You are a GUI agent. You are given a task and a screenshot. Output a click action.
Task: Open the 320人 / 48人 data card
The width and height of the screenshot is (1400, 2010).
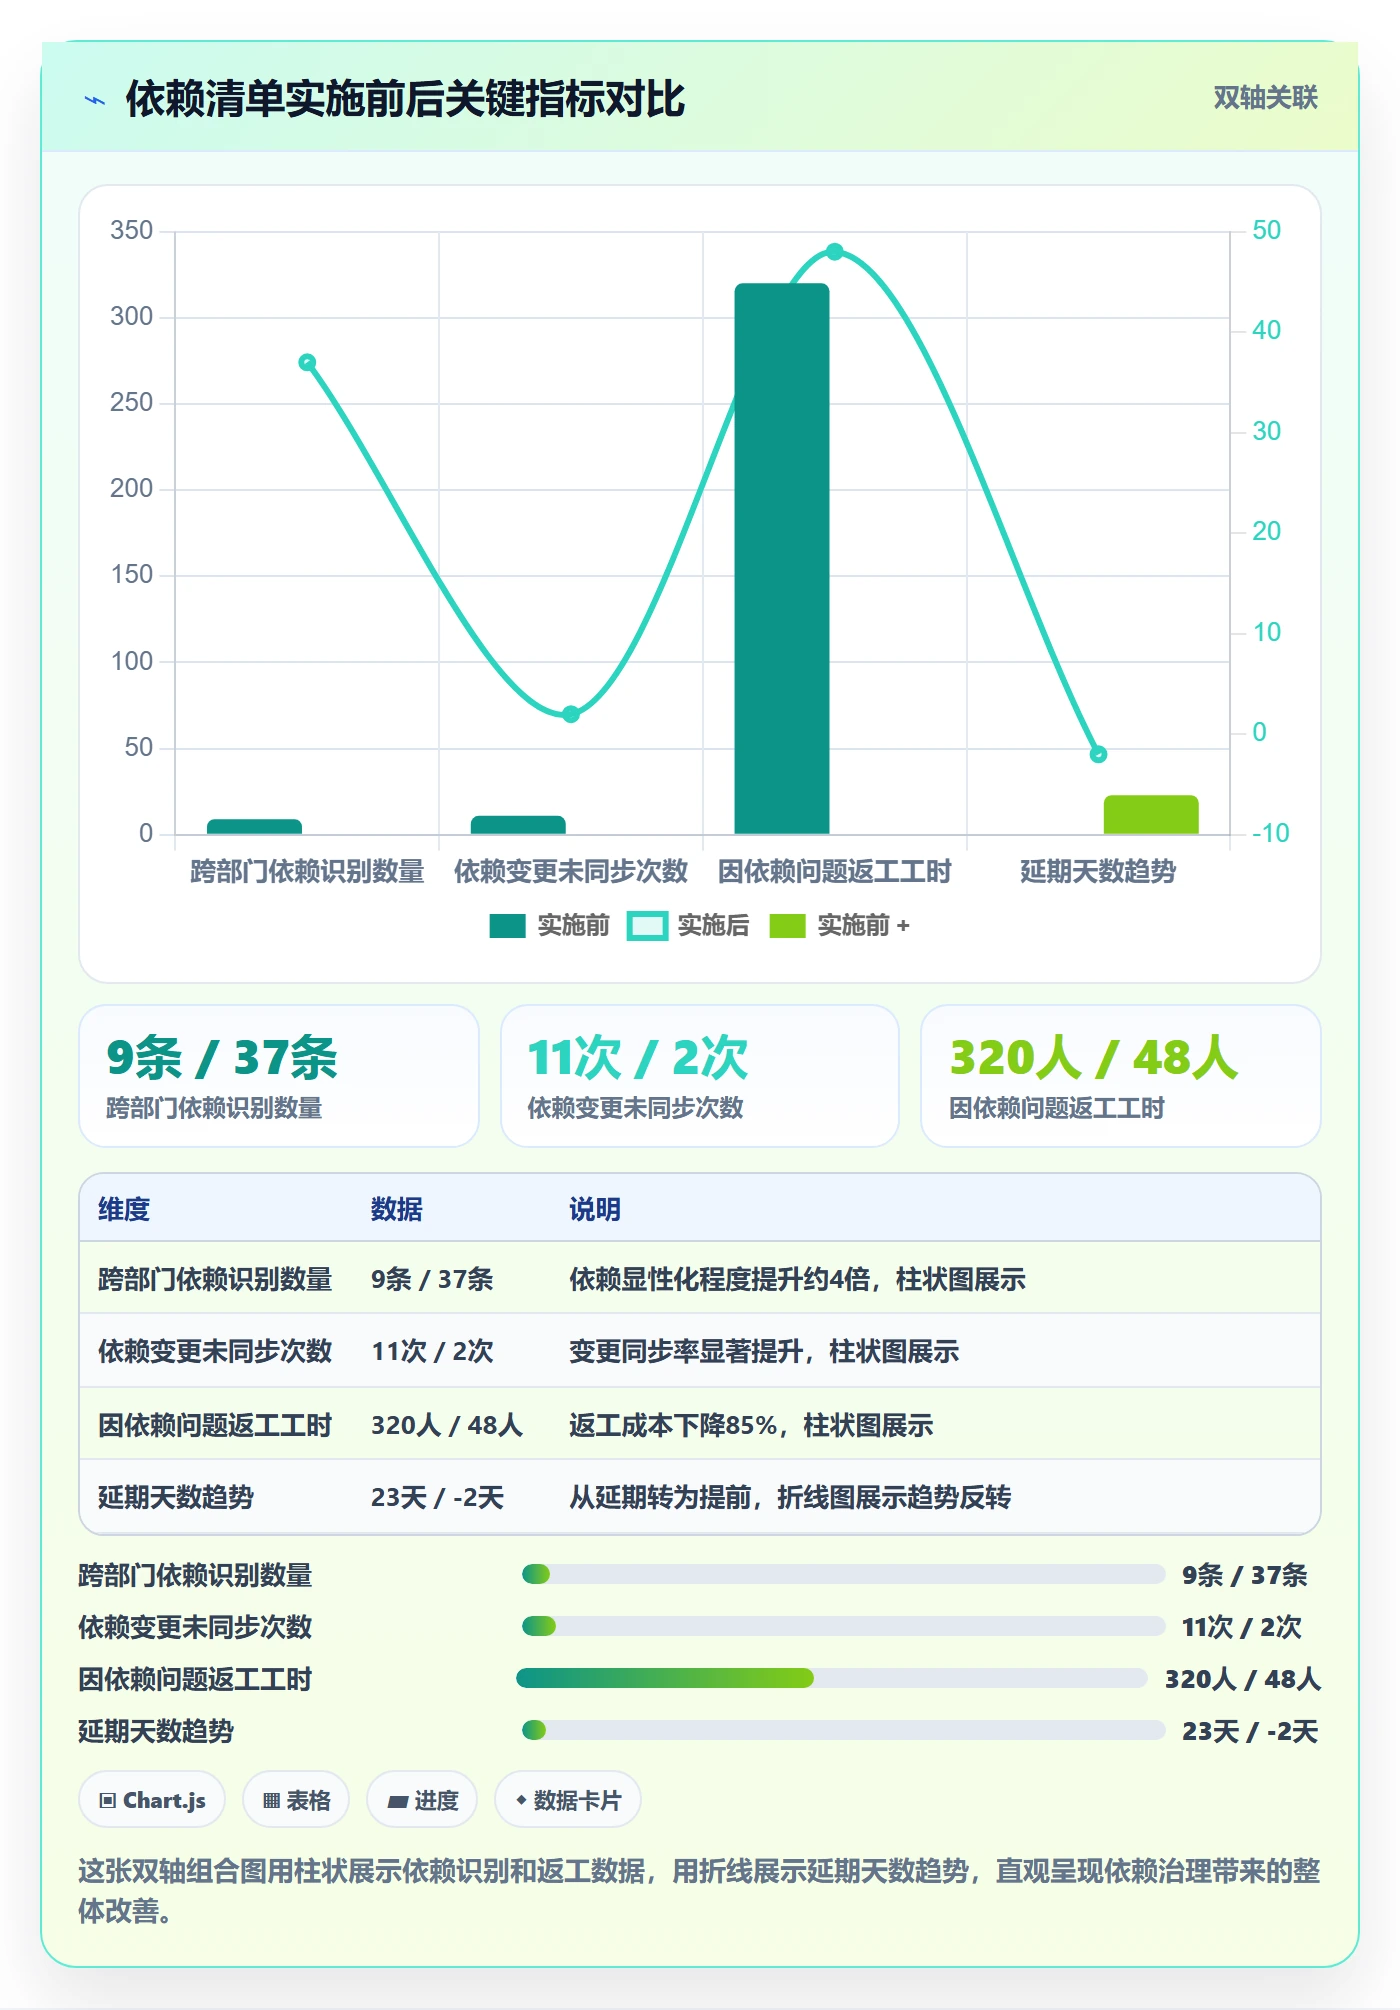pyautogui.click(x=1121, y=1076)
